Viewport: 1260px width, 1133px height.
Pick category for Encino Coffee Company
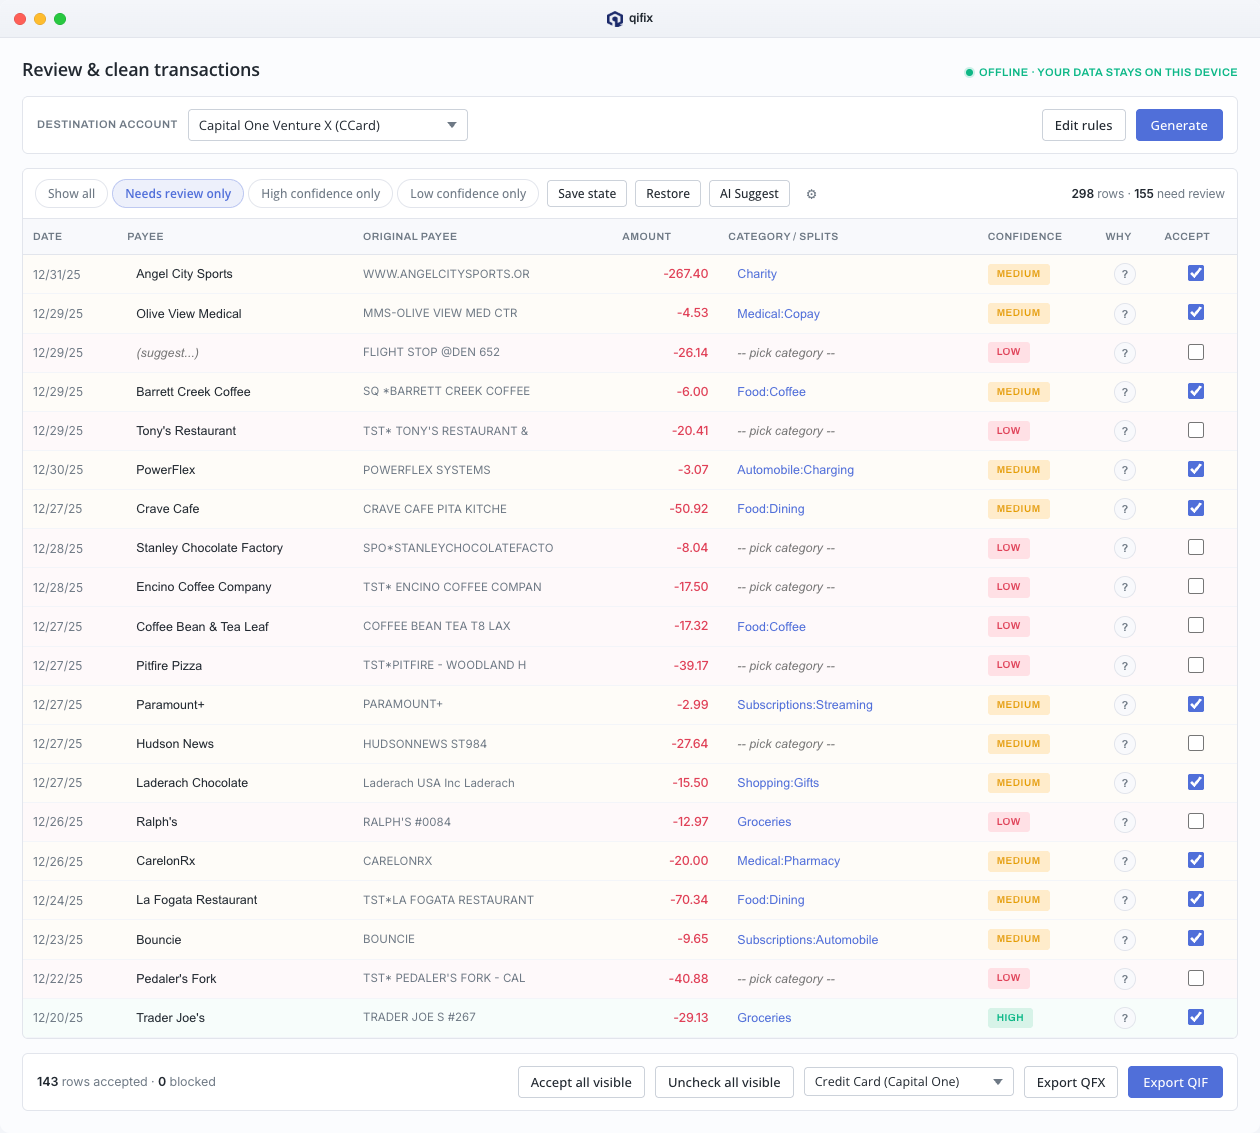click(786, 587)
